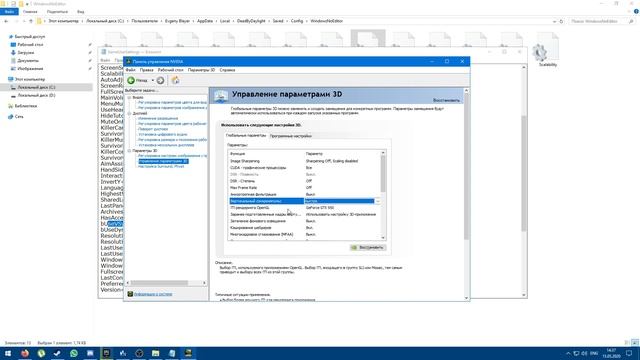
Task: Open the Файл menu in NVIDIA panel
Action: point(131,70)
